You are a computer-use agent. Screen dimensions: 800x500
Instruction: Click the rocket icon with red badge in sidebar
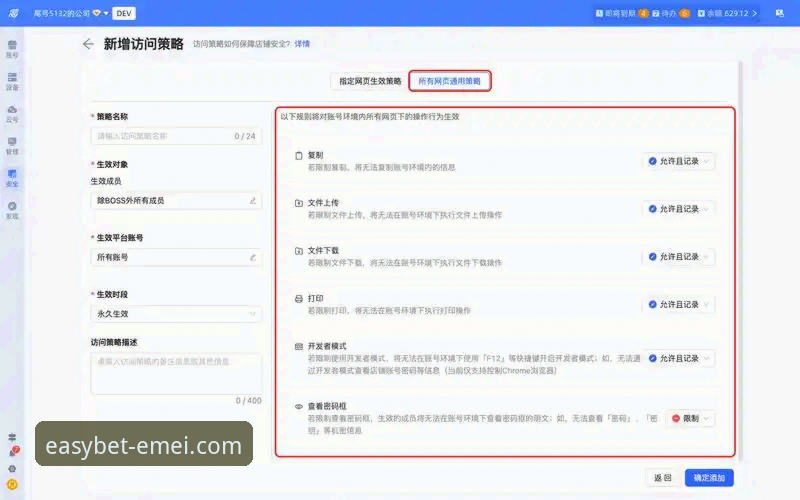14,451
